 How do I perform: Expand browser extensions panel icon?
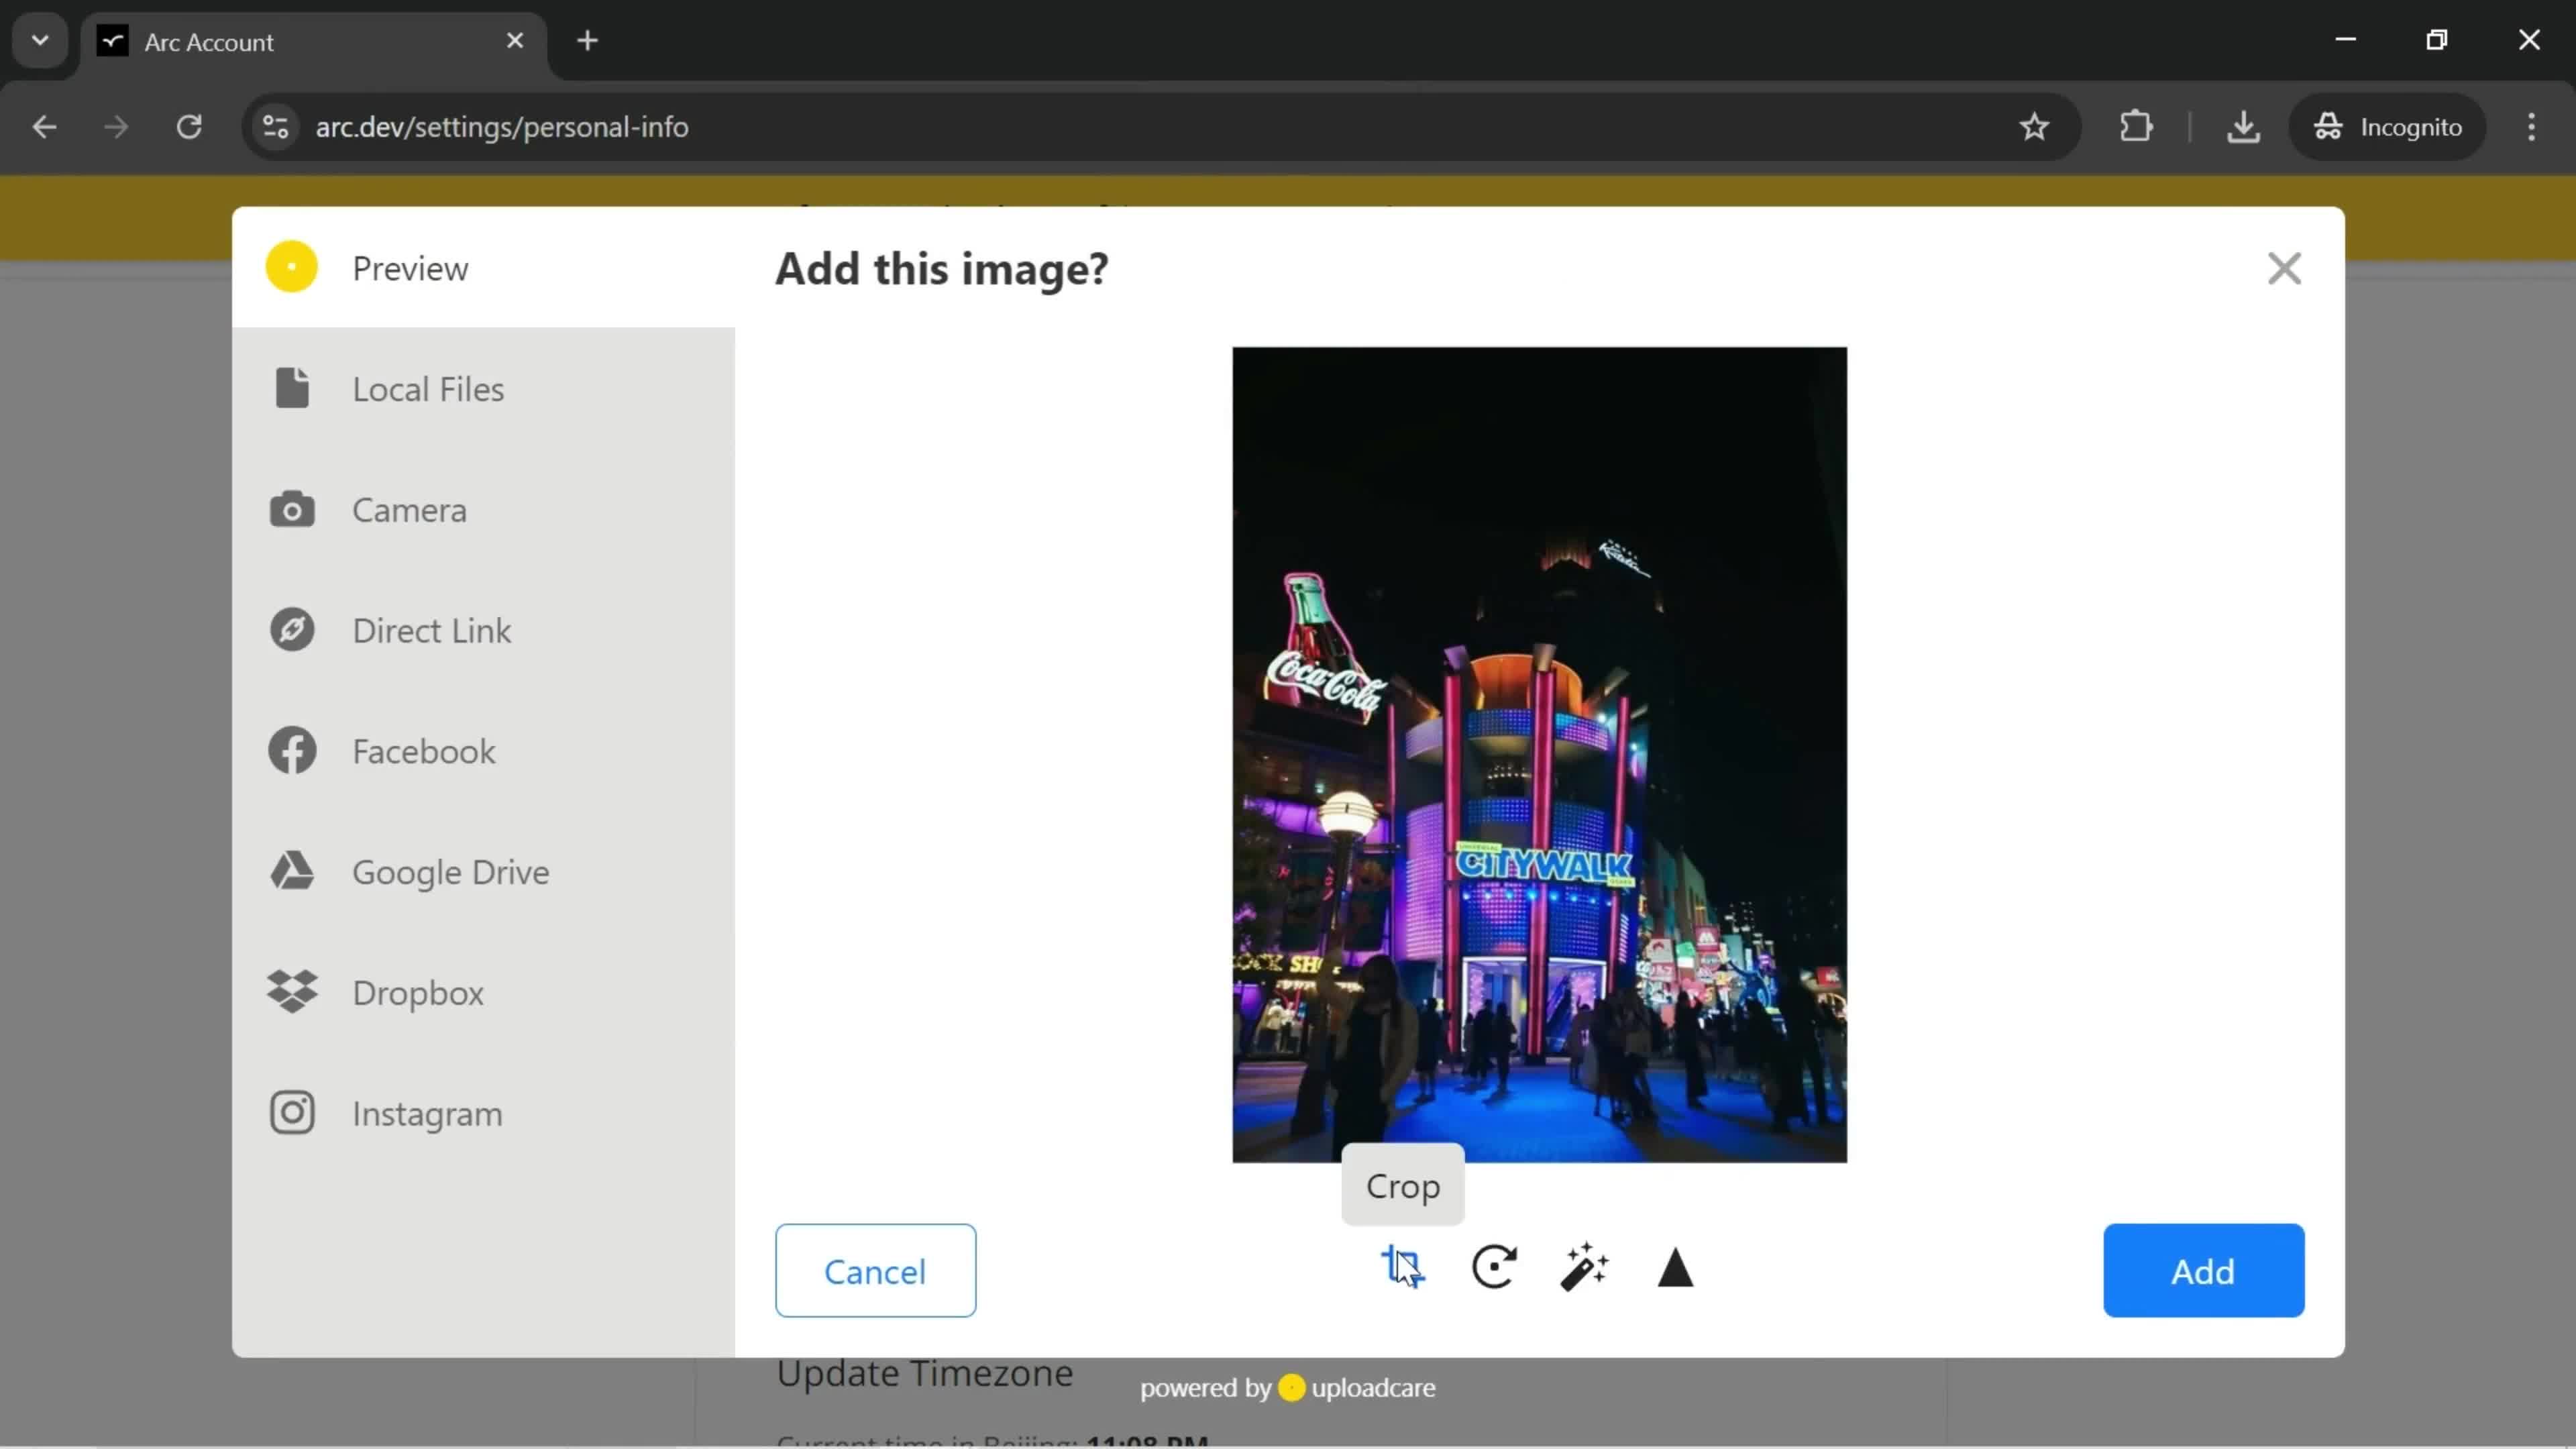tap(2137, 125)
